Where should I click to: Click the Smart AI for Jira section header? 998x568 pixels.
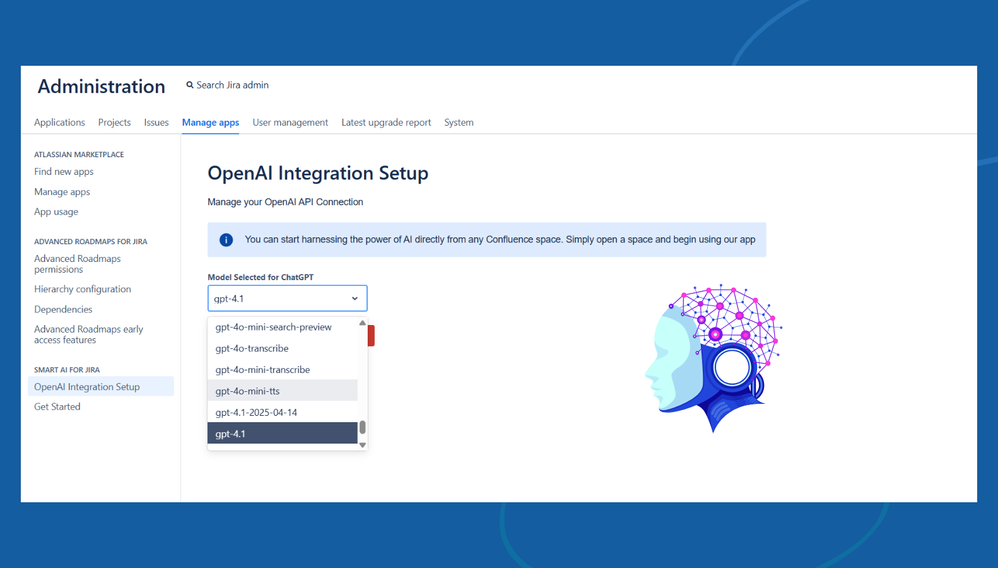67,369
